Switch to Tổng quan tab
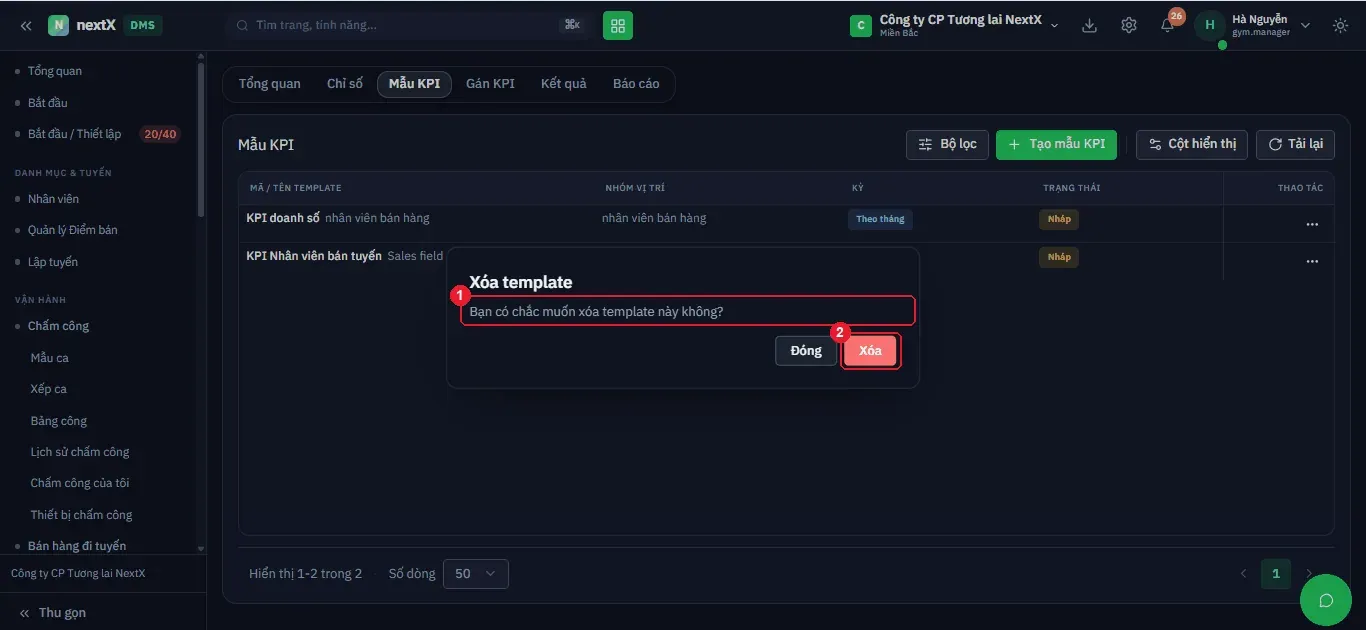The width and height of the screenshot is (1366, 630). pyautogui.click(x=269, y=84)
